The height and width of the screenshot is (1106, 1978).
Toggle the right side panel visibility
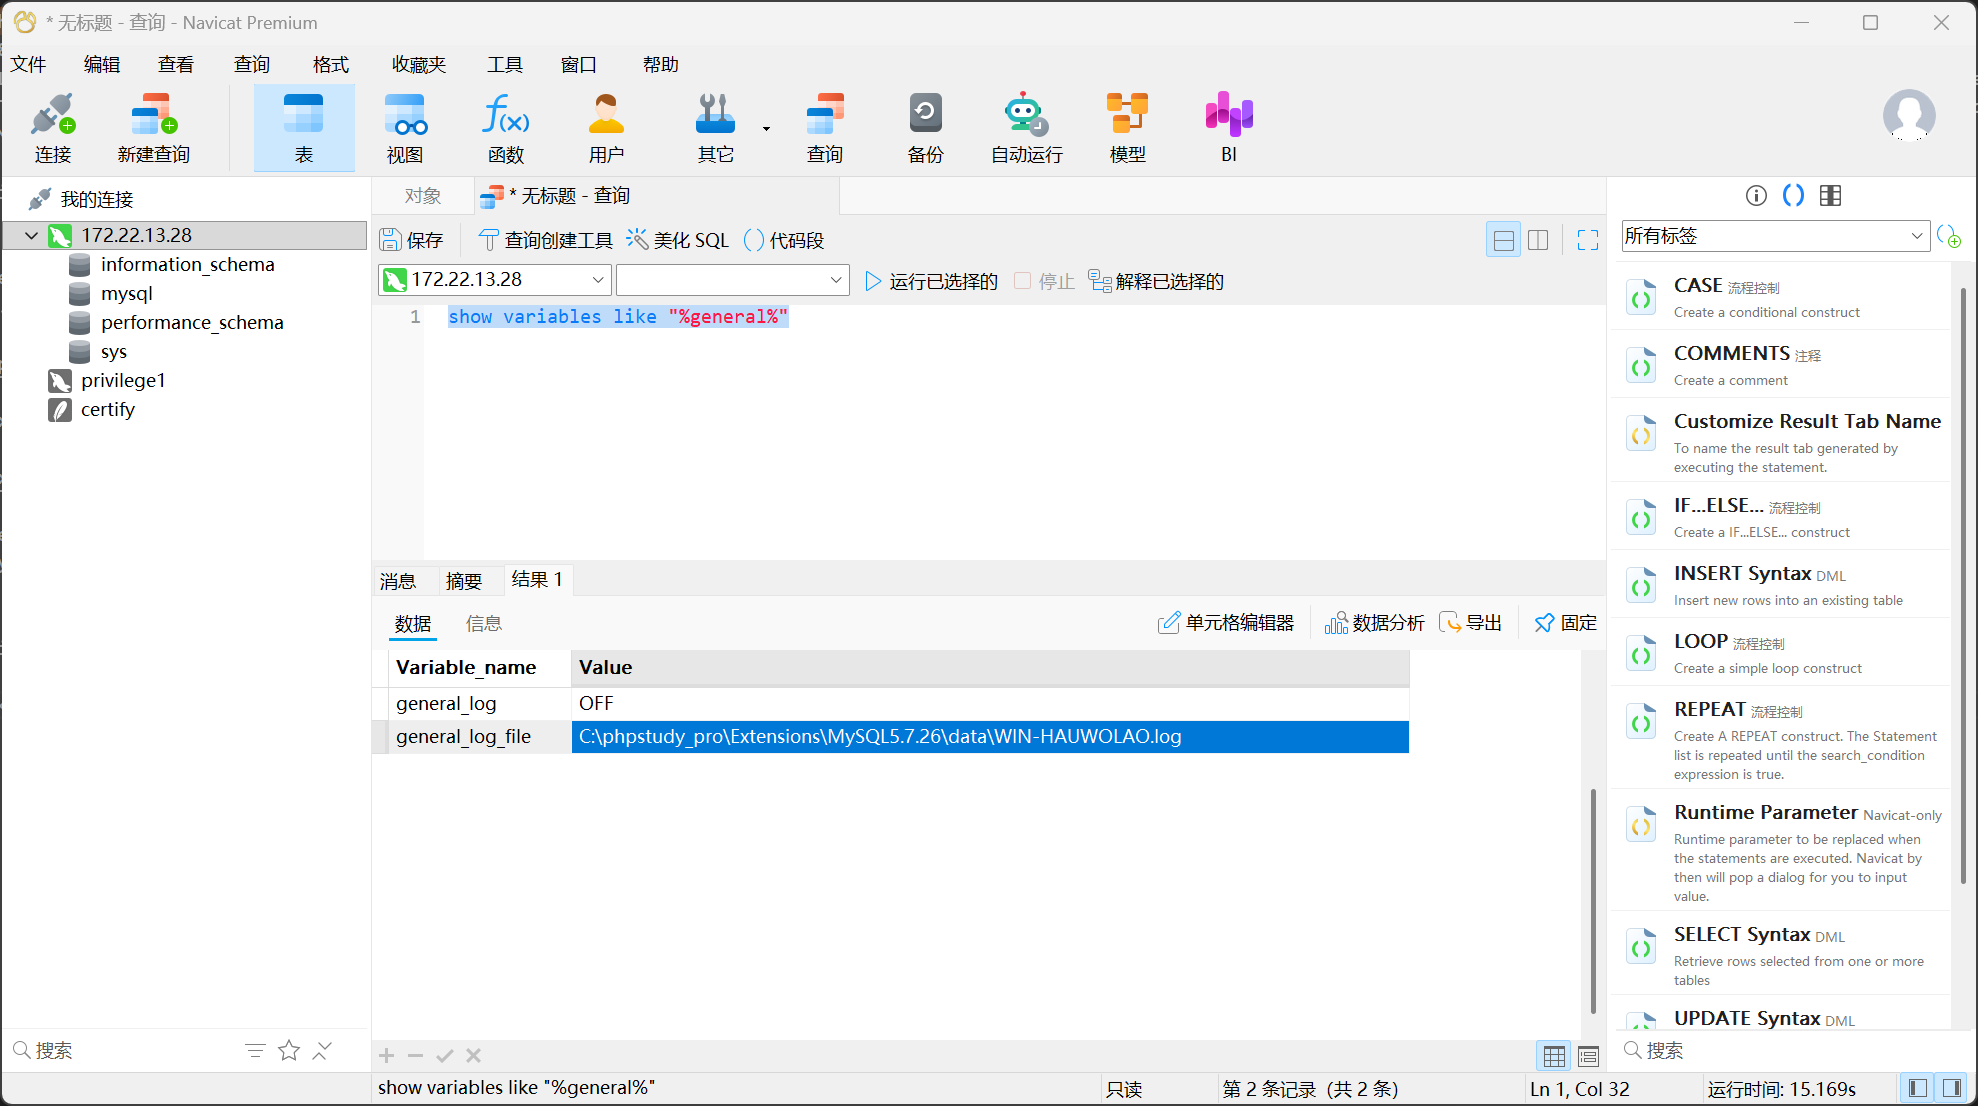click(x=1951, y=1088)
